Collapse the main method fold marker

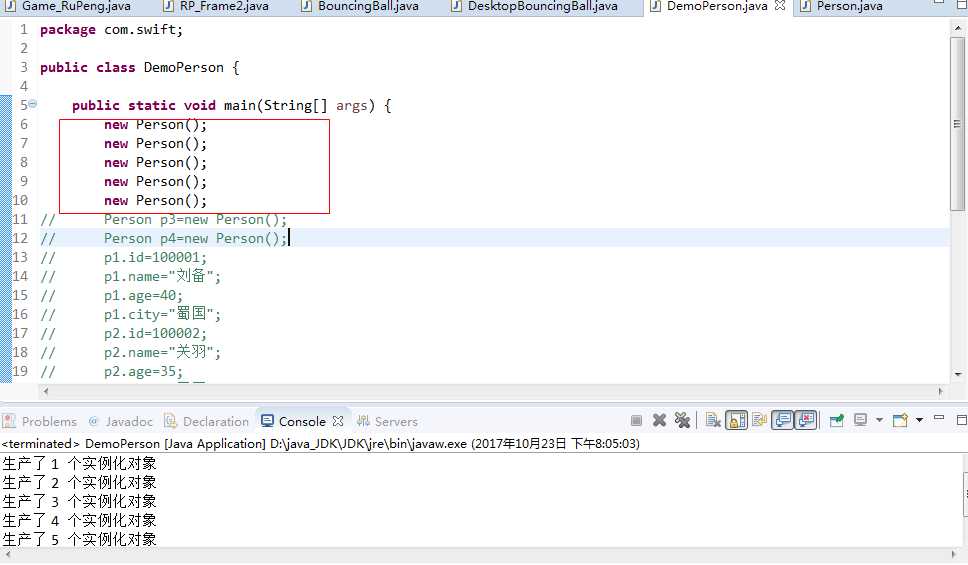point(32,104)
